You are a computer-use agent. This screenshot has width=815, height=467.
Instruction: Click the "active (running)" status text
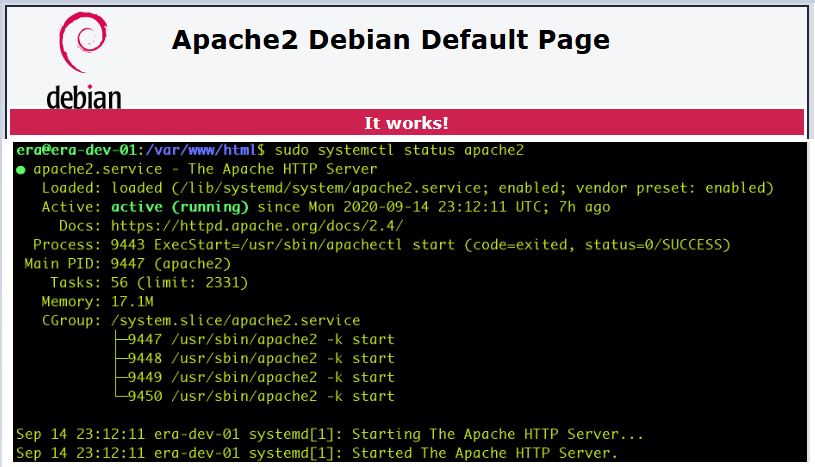point(179,207)
